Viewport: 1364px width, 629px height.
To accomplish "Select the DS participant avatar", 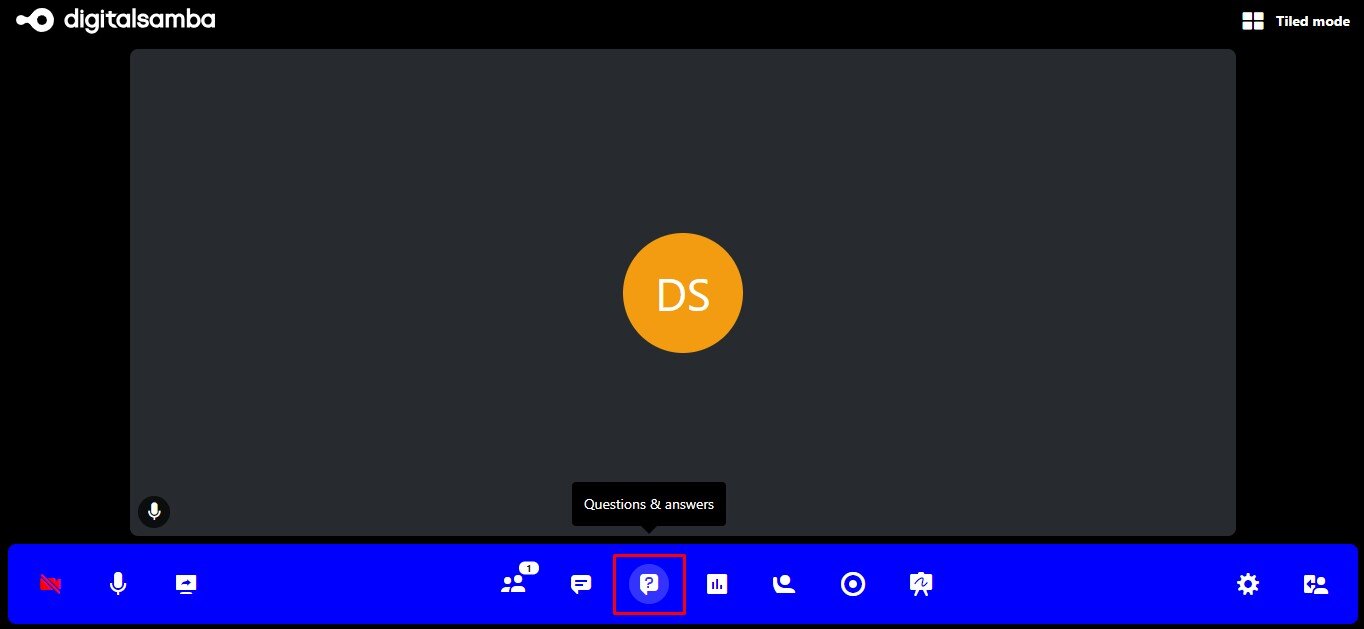I will (683, 292).
